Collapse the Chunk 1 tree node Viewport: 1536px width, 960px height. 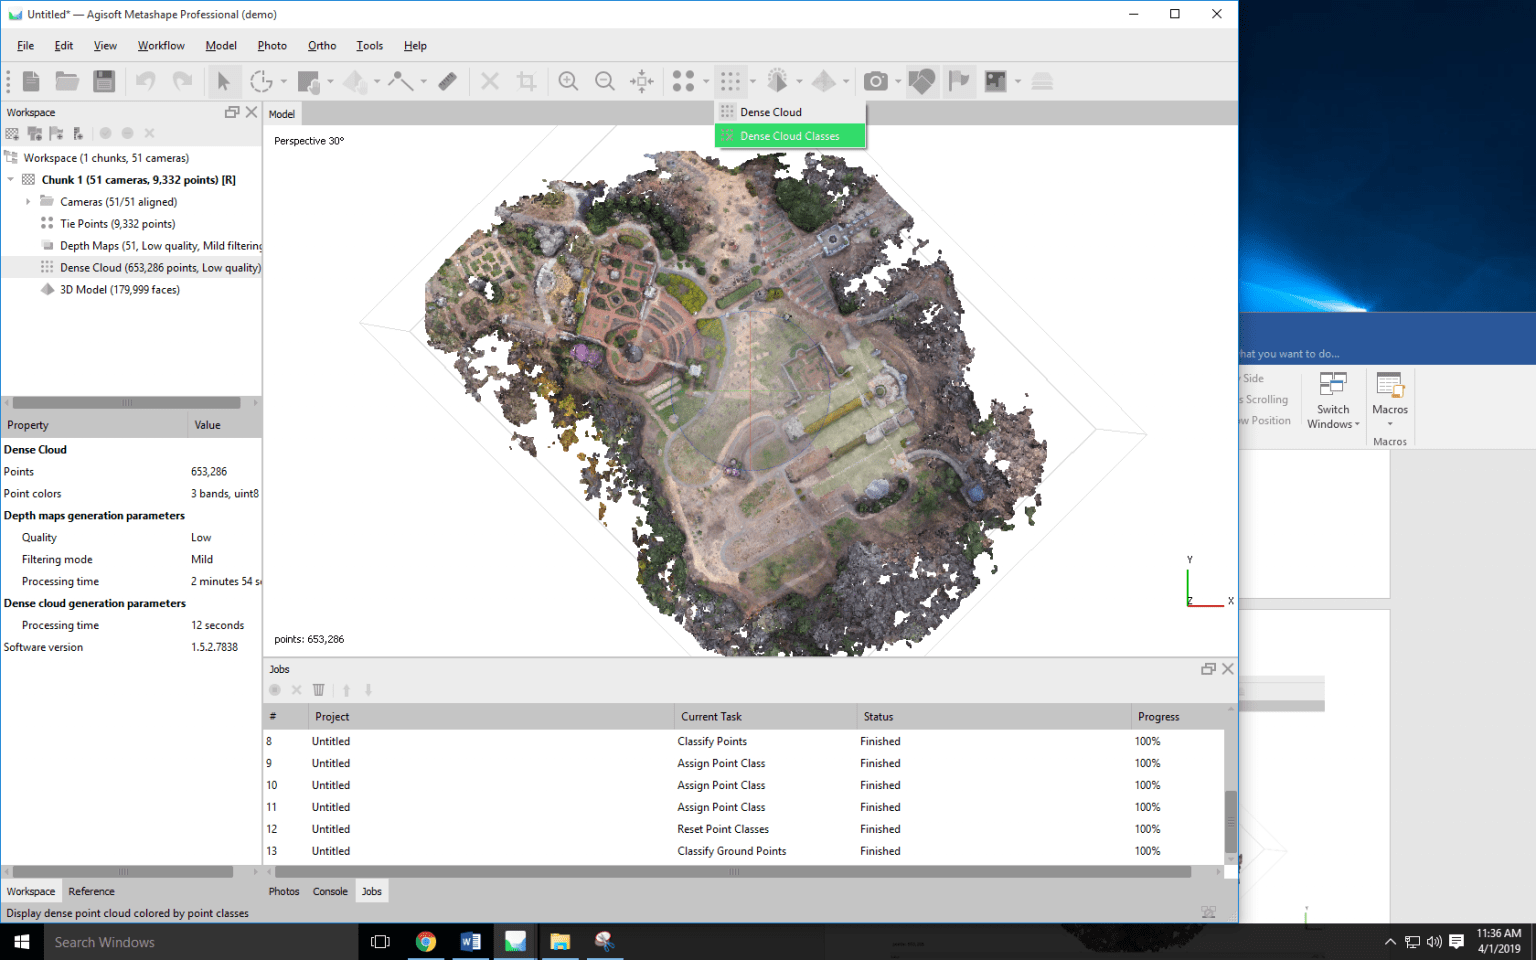(x=11, y=179)
